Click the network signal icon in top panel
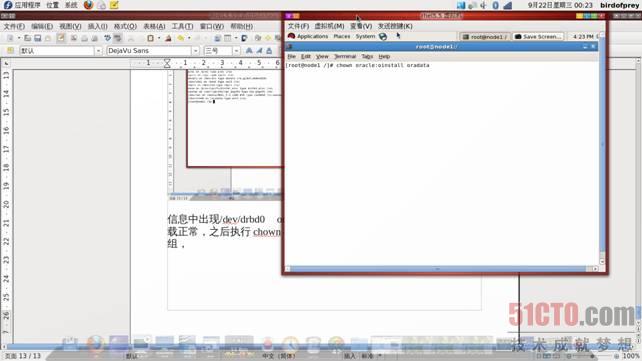The height and width of the screenshot is (361, 642). [508, 5]
